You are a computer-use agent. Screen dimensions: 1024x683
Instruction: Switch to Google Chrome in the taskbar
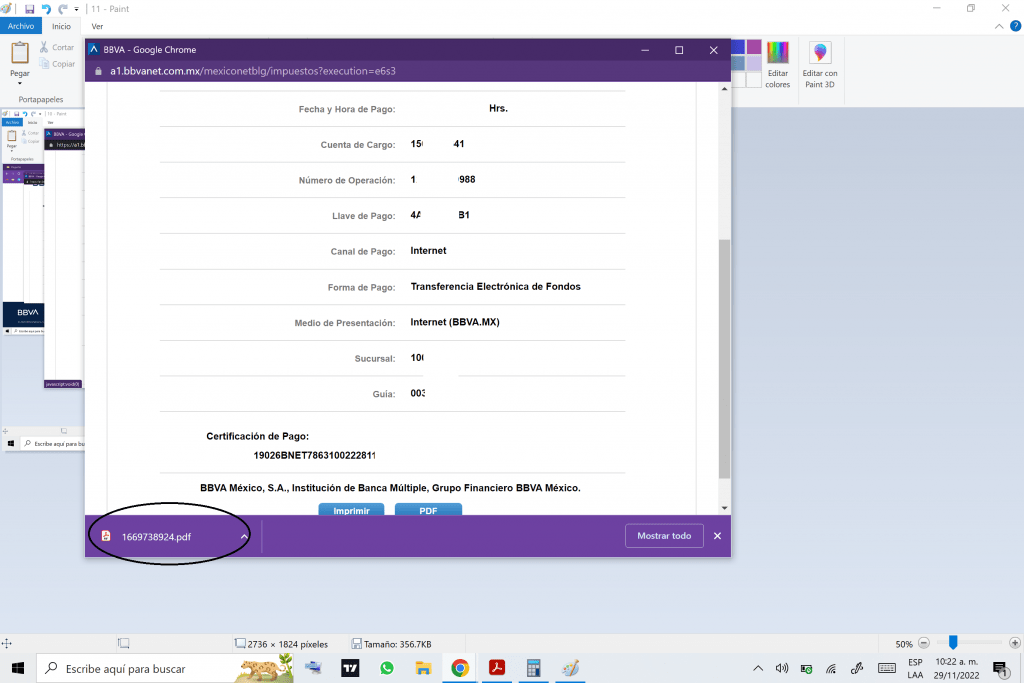coord(460,668)
